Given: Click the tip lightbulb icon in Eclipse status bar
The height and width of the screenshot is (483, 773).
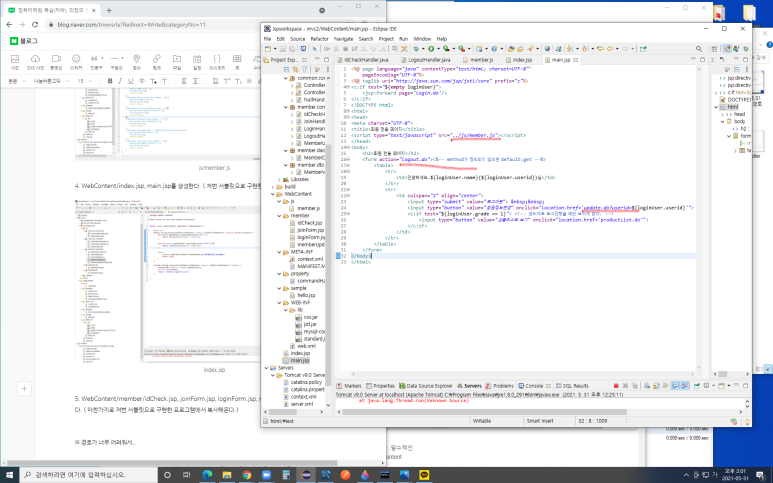Looking at the screenshot, I should pos(747,421).
